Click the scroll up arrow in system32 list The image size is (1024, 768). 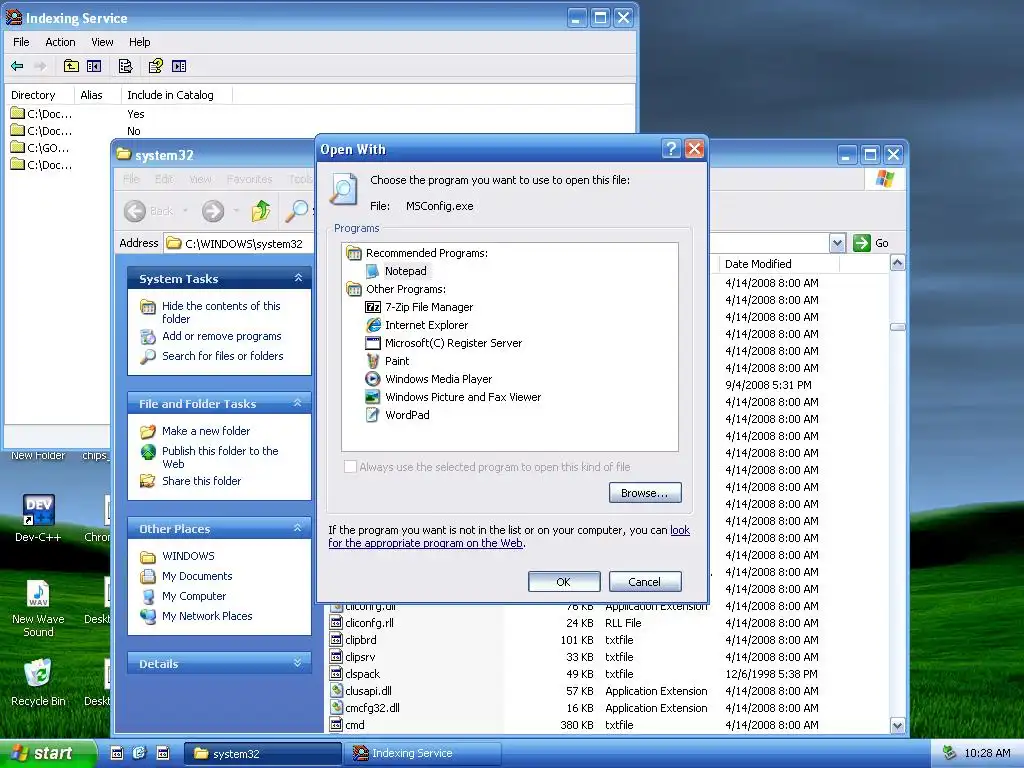897,263
